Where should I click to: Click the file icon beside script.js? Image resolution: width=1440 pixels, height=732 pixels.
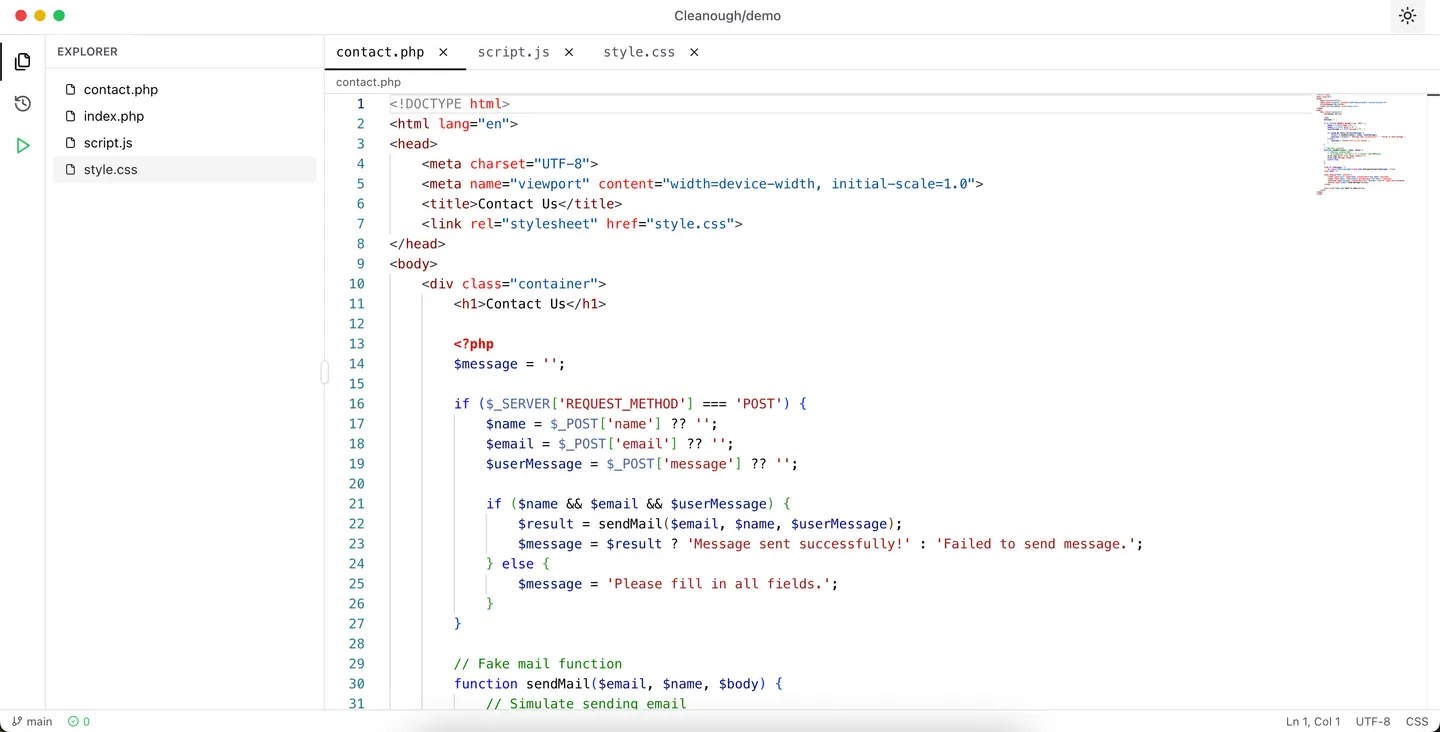pos(70,143)
